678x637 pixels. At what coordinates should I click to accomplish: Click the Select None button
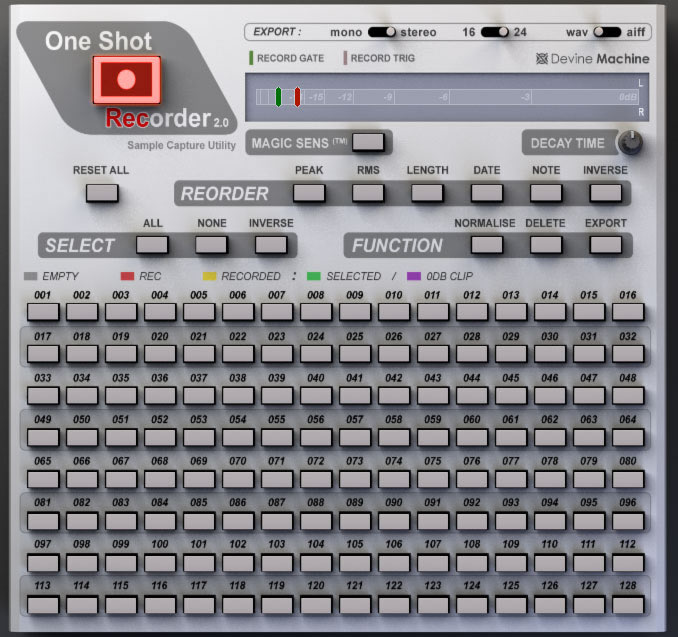pos(211,245)
